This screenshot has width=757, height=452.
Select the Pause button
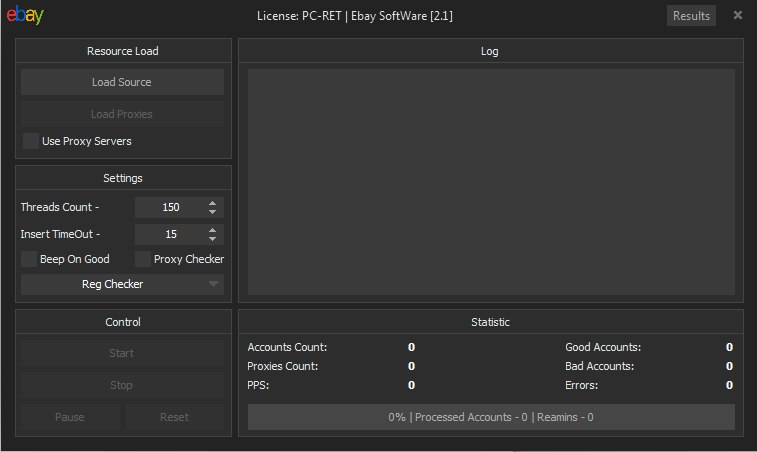pos(70,417)
